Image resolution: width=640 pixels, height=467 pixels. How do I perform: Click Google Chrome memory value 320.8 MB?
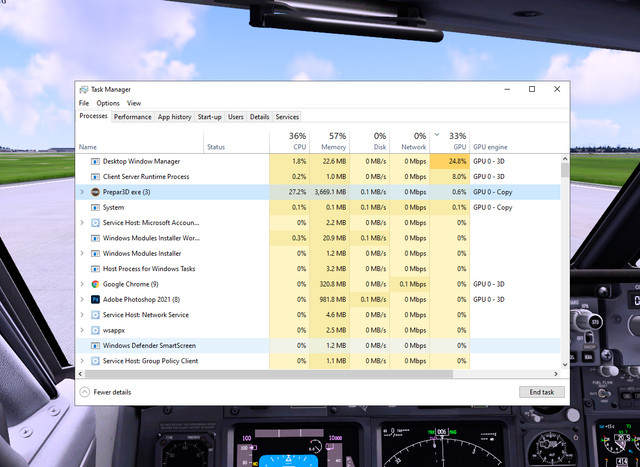333,284
